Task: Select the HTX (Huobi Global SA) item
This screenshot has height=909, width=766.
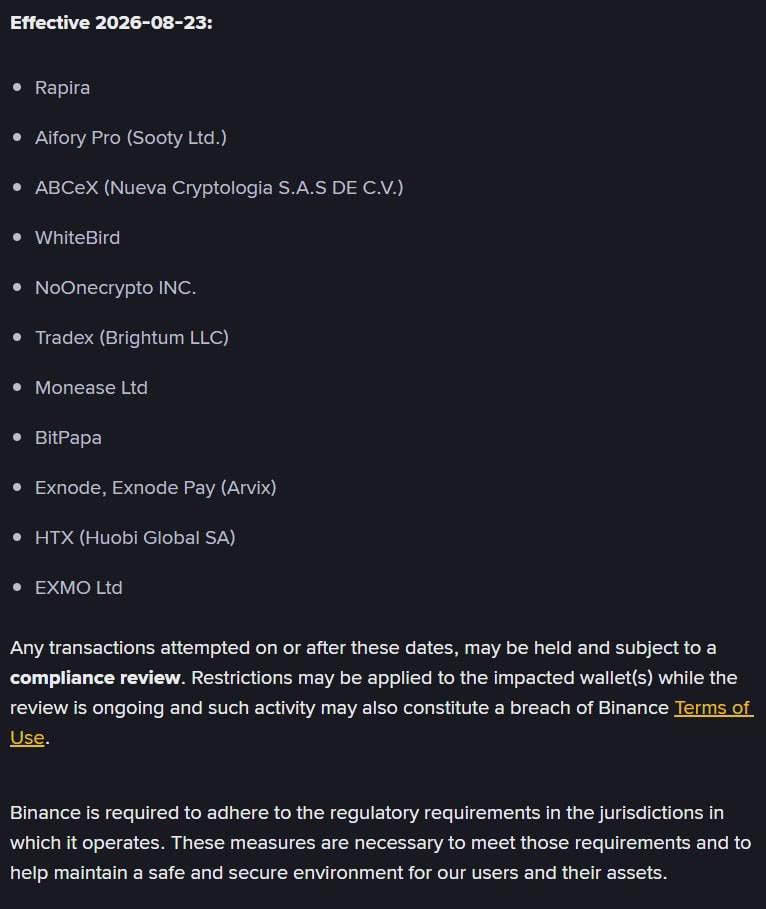Action: click(135, 538)
